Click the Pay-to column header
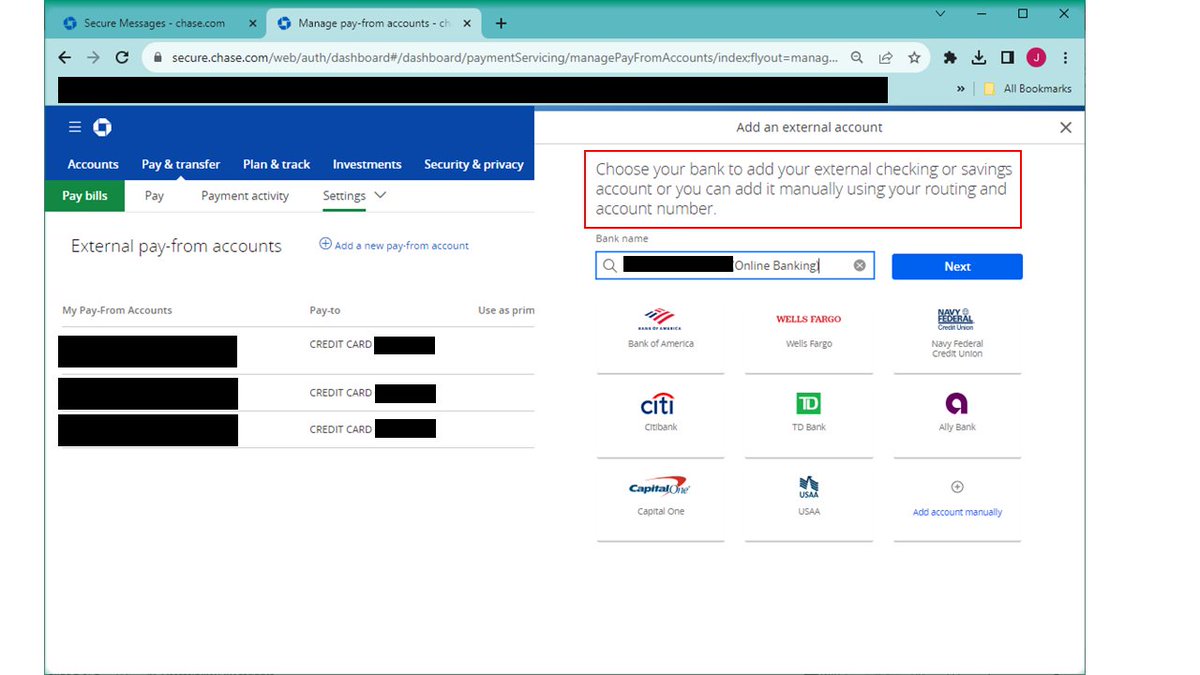1200x675 pixels. [325, 310]
